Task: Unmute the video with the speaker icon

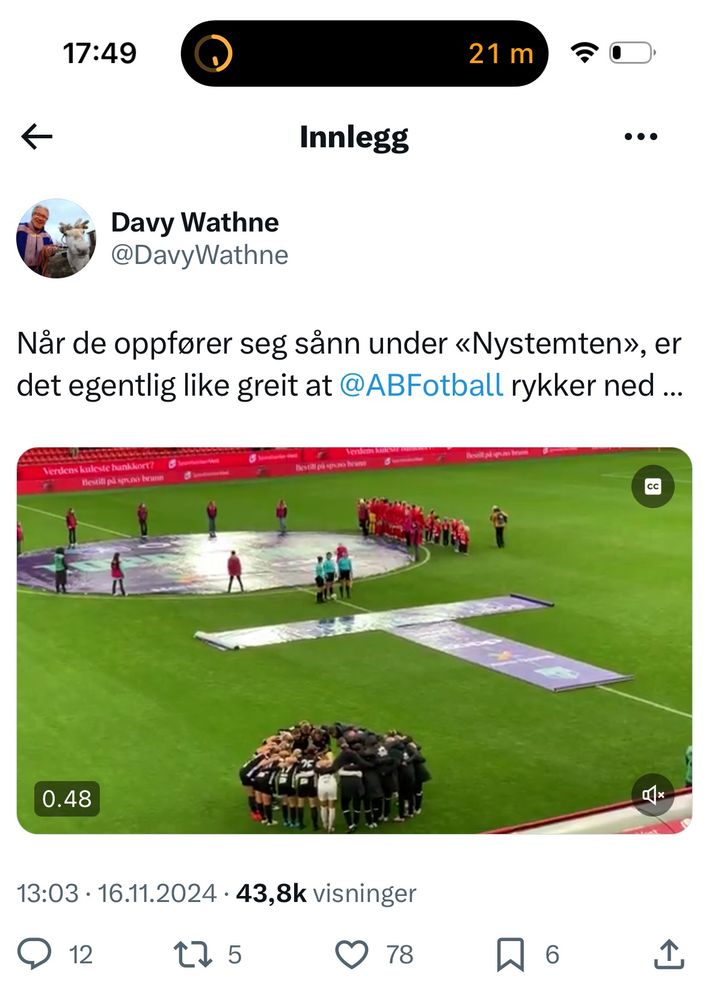Action: point(652,795)
